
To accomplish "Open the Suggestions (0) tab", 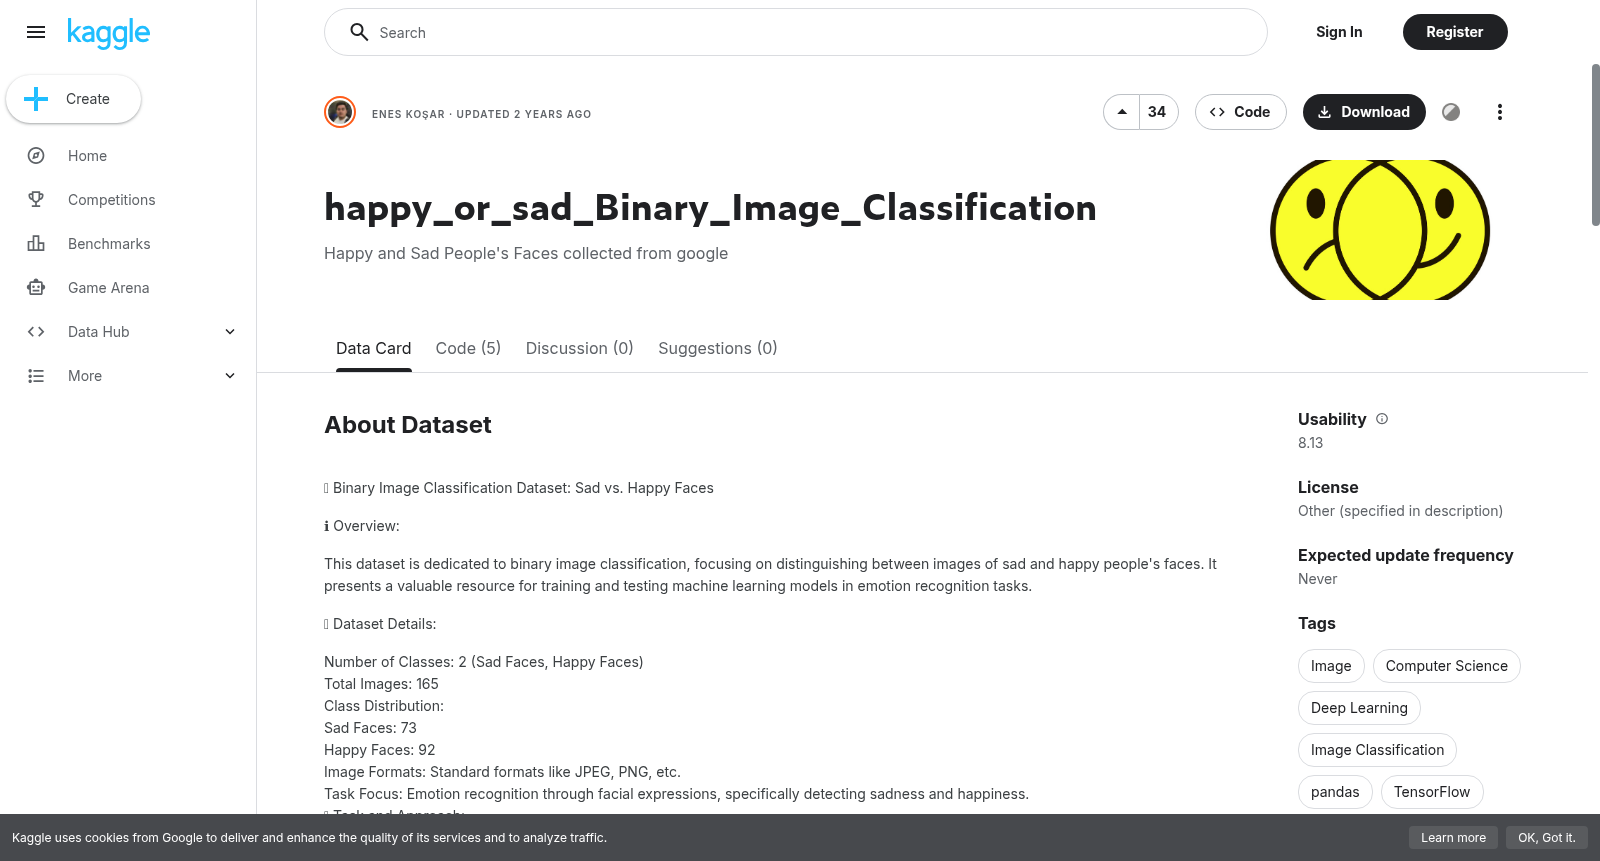I will [x=717, y=348].
